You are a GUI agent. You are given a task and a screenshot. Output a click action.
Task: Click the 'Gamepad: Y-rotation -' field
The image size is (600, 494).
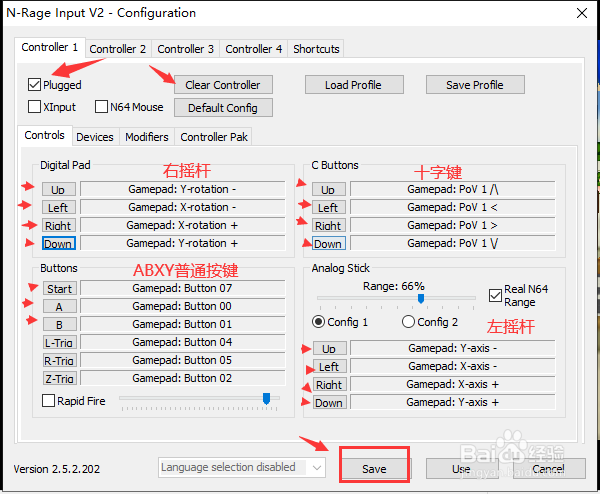183,189
